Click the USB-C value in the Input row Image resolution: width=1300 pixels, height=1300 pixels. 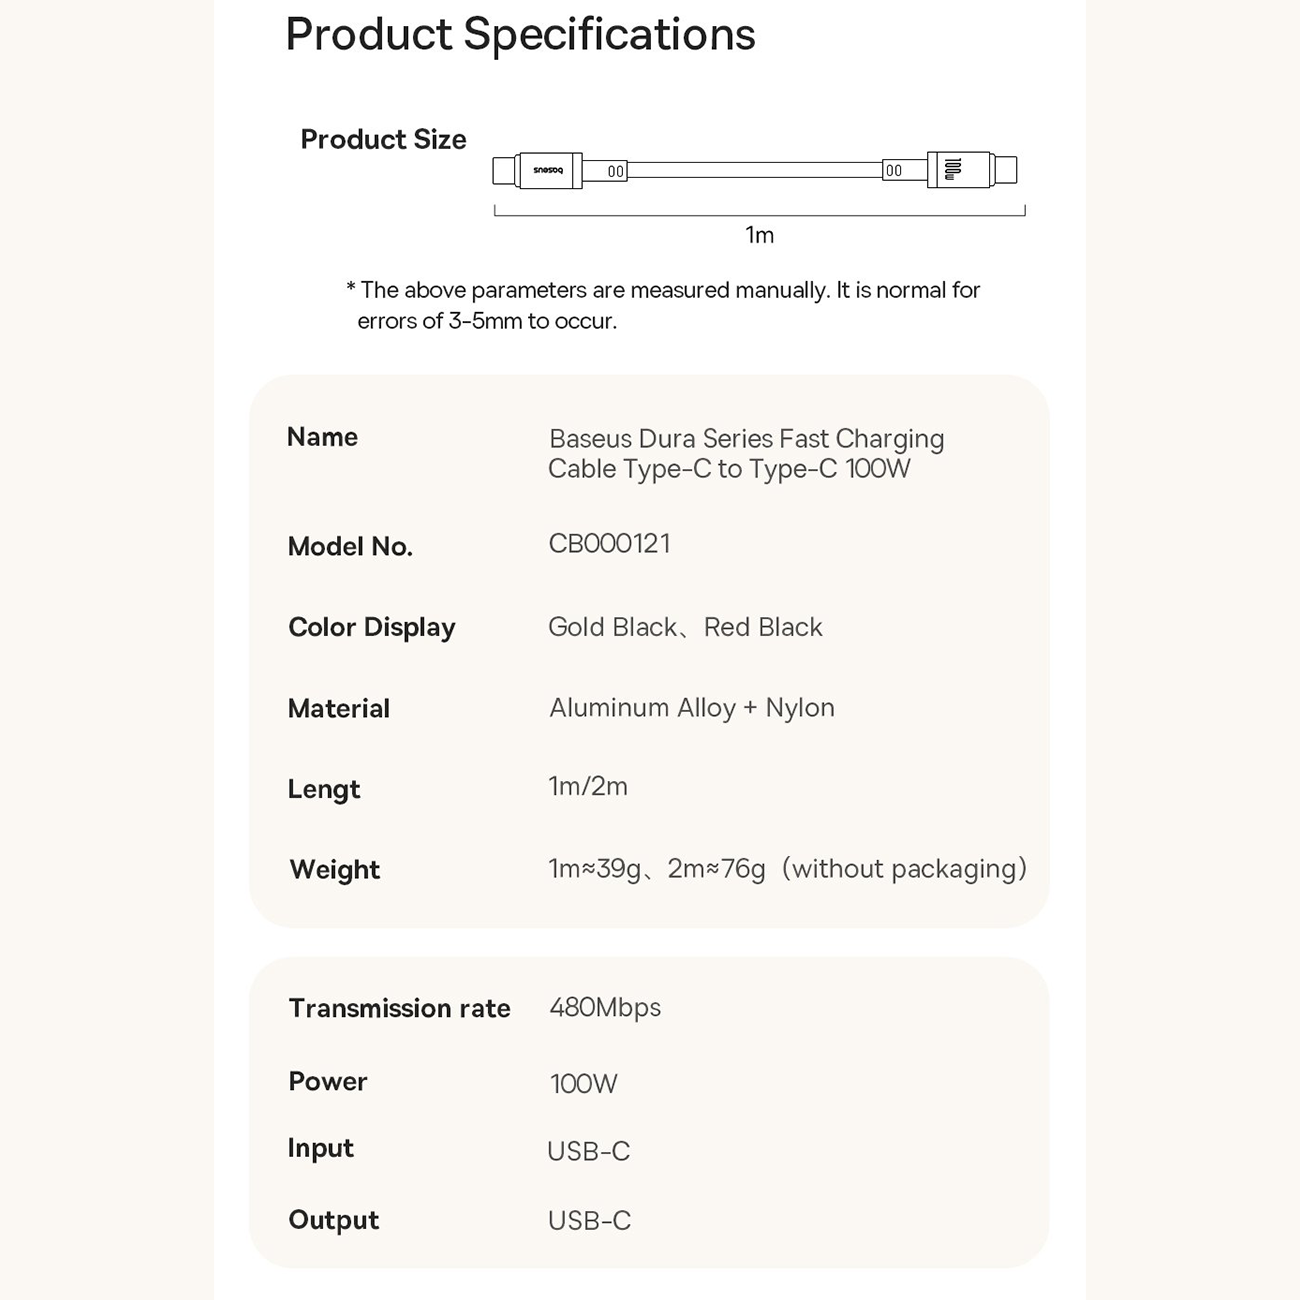tap(588, 1151)
